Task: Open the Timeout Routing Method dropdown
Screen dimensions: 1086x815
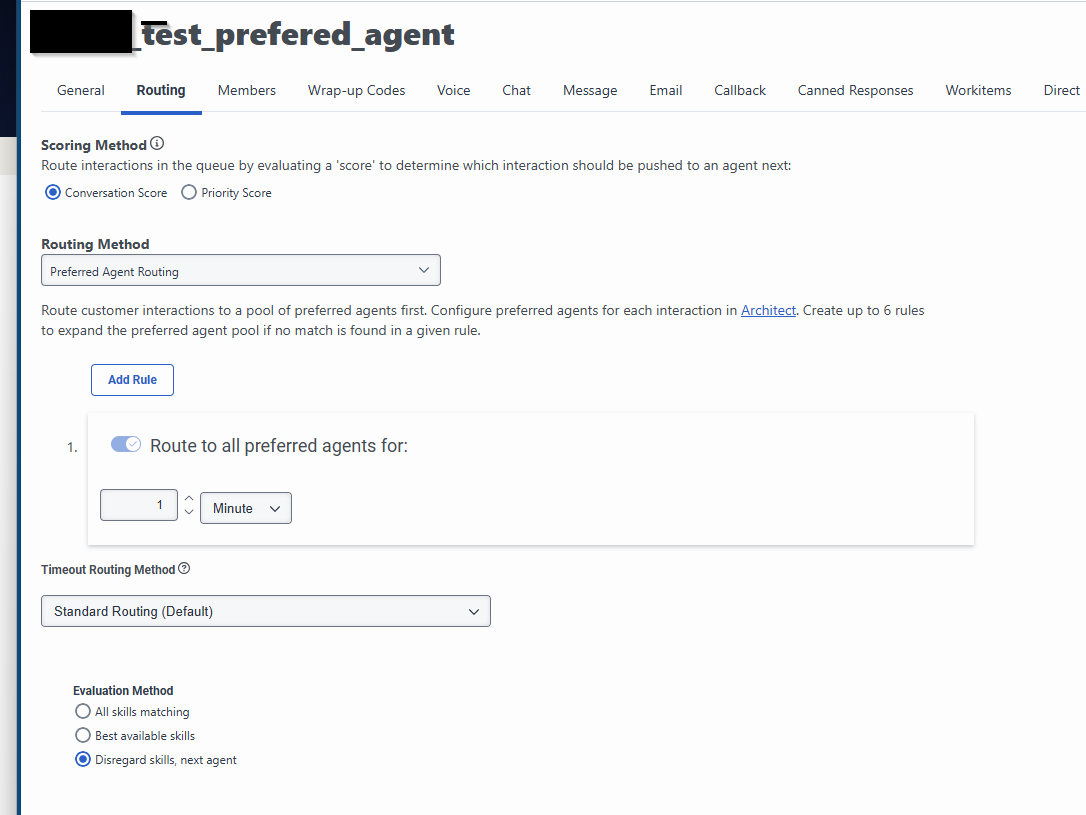Action: pos(265,611)
